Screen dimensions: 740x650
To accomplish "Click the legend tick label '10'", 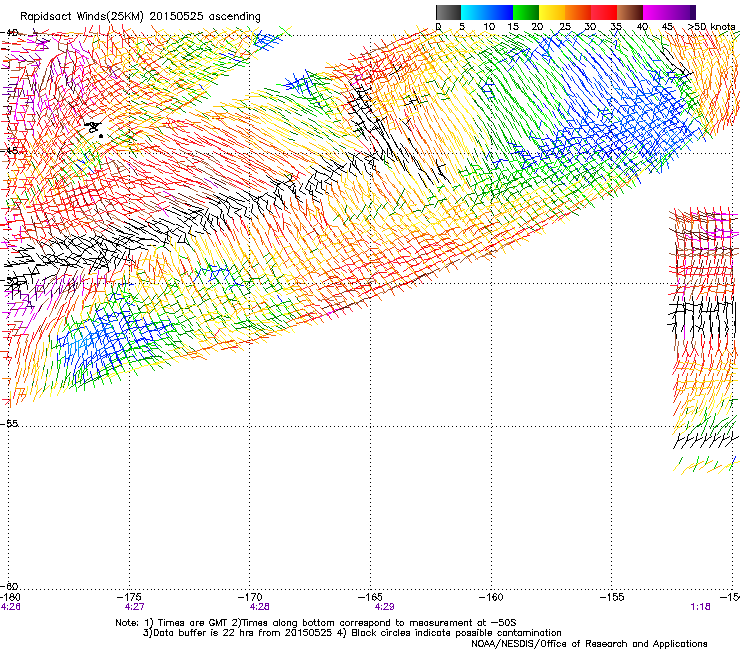I will coord(489,27).
